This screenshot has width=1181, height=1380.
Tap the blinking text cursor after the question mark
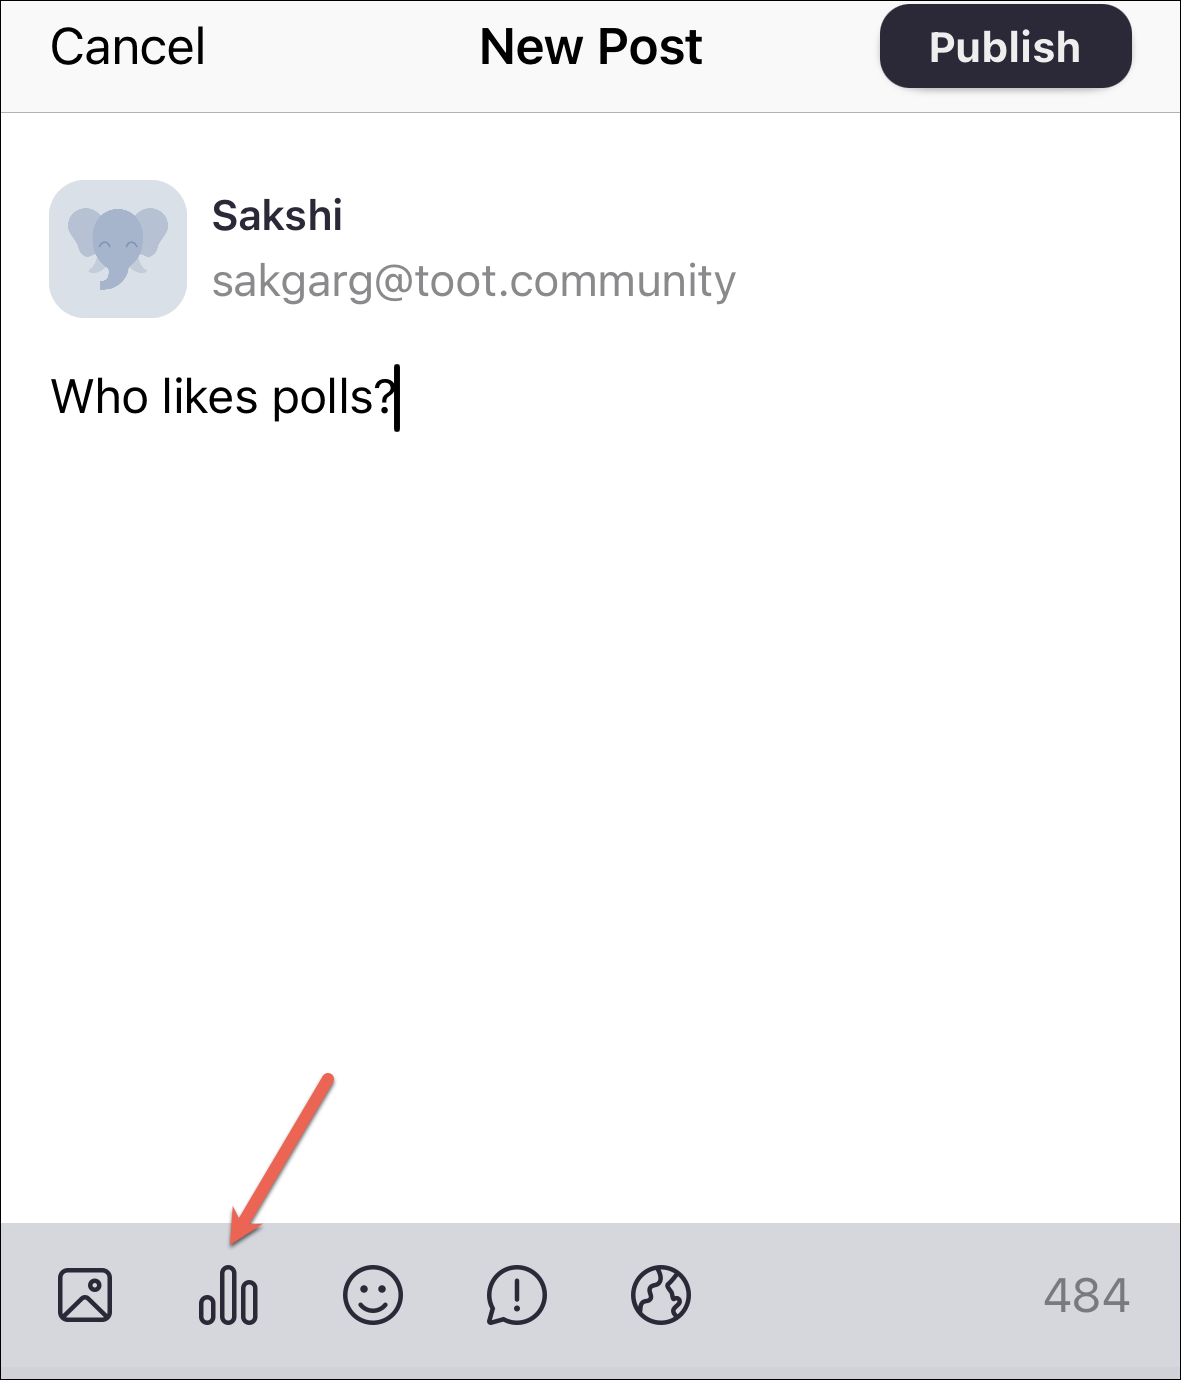[397, 398]
